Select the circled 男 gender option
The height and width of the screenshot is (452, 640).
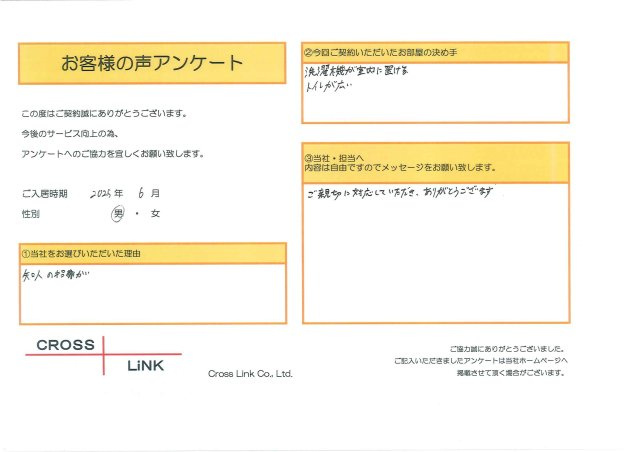118,214
